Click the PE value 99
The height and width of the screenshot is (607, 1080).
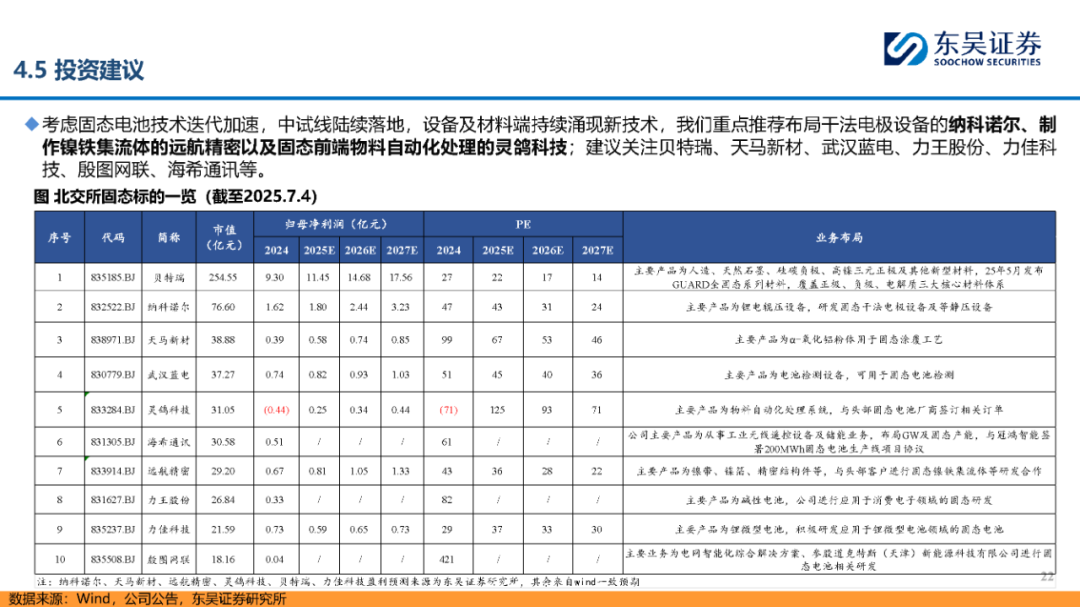[447, 340]
